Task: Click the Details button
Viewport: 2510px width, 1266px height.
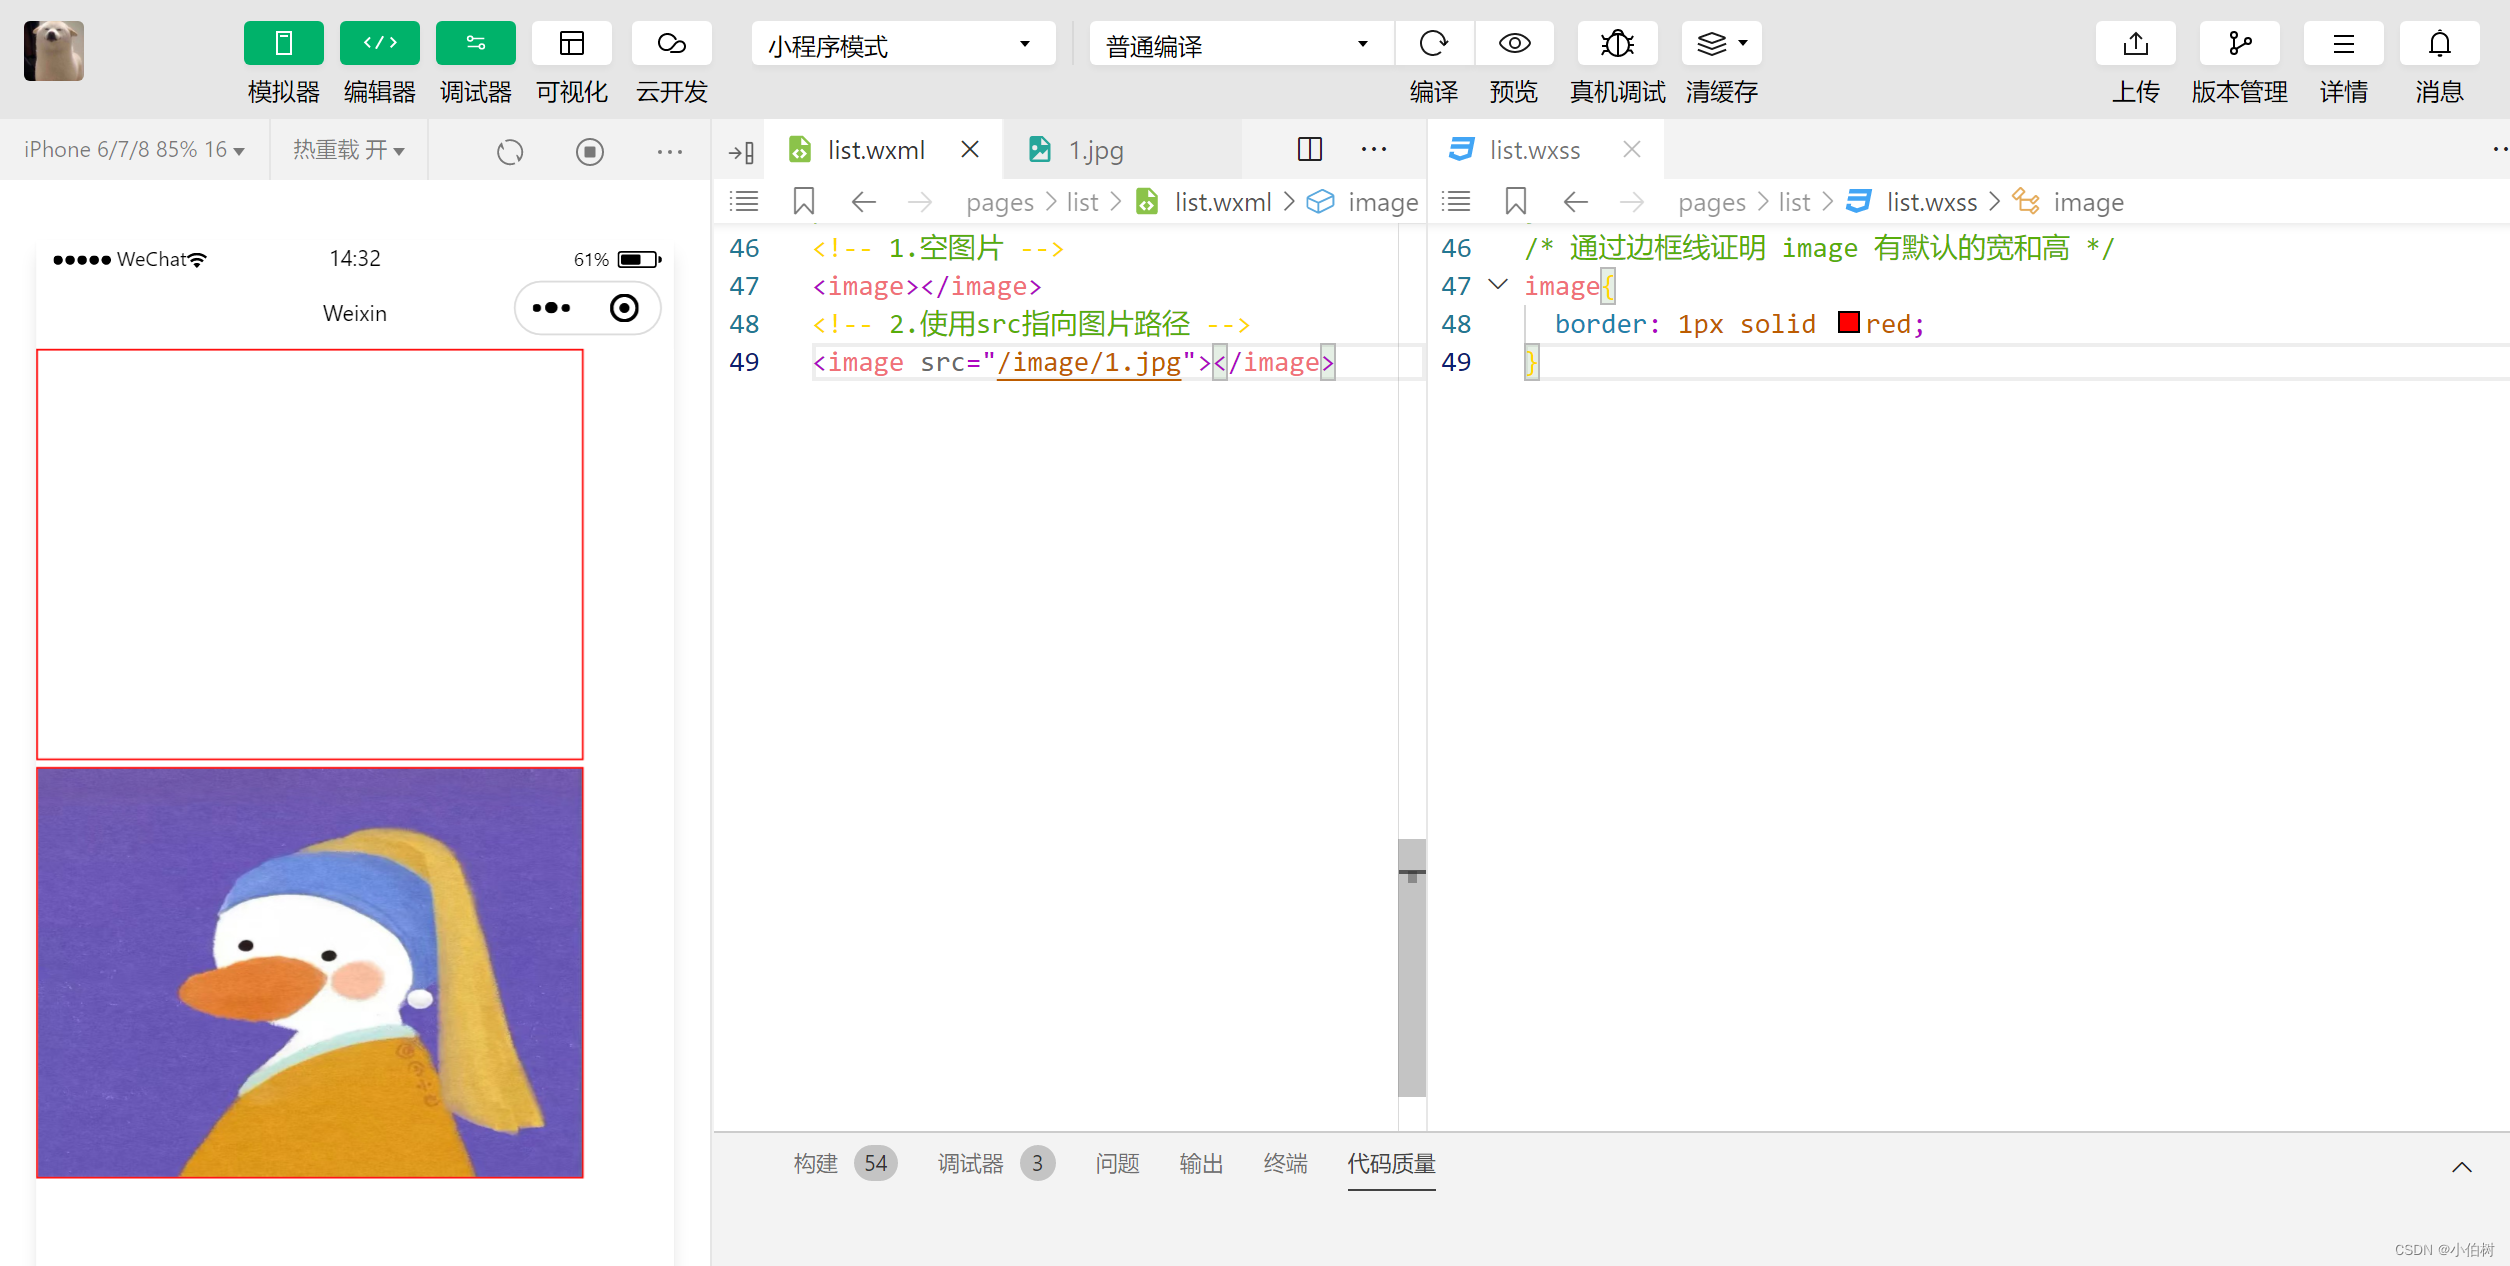Action: (2343, 44)
